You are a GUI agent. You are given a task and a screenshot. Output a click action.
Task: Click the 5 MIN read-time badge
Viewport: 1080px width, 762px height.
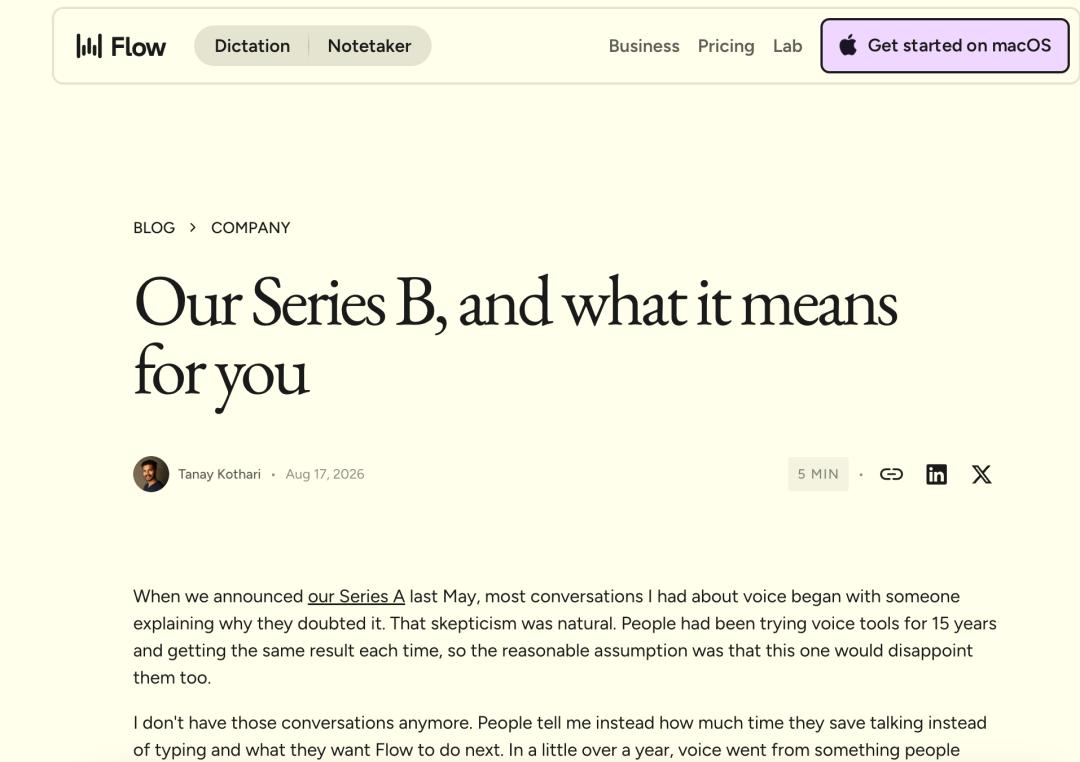pyautogui.click(x=818, y=474)
